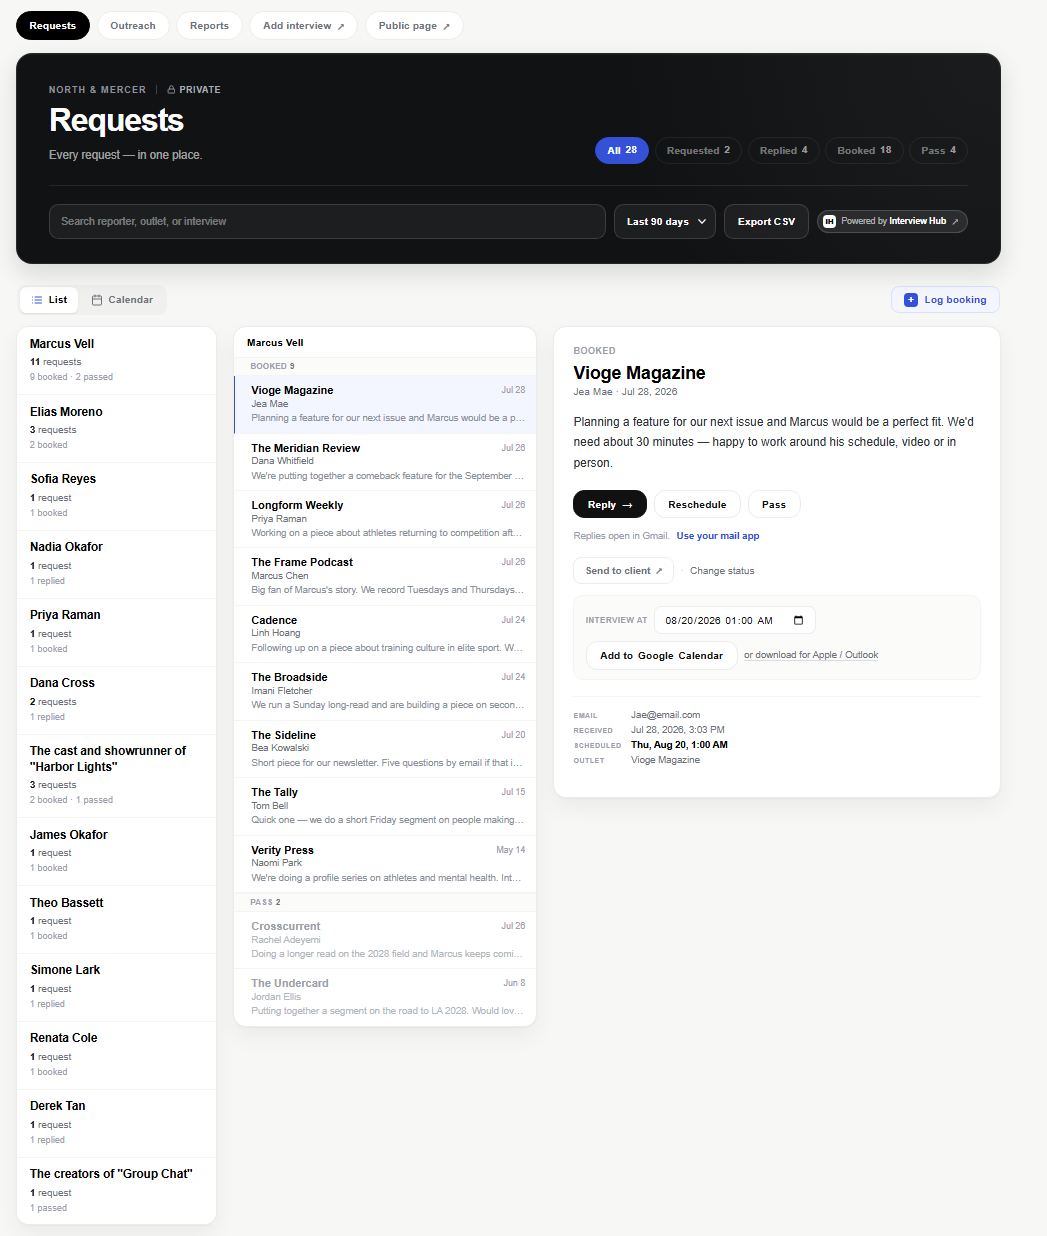Click the Log booking button
Viewport: 1047px width, 1236px height.
945,300
